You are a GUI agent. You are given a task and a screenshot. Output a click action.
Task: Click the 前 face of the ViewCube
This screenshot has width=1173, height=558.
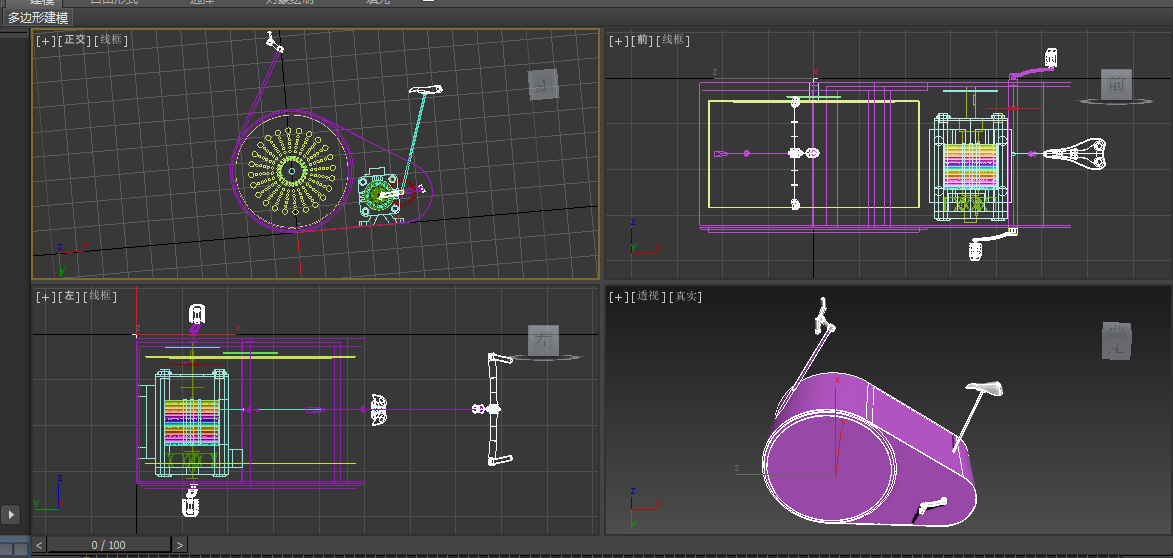coord(1116,85)
